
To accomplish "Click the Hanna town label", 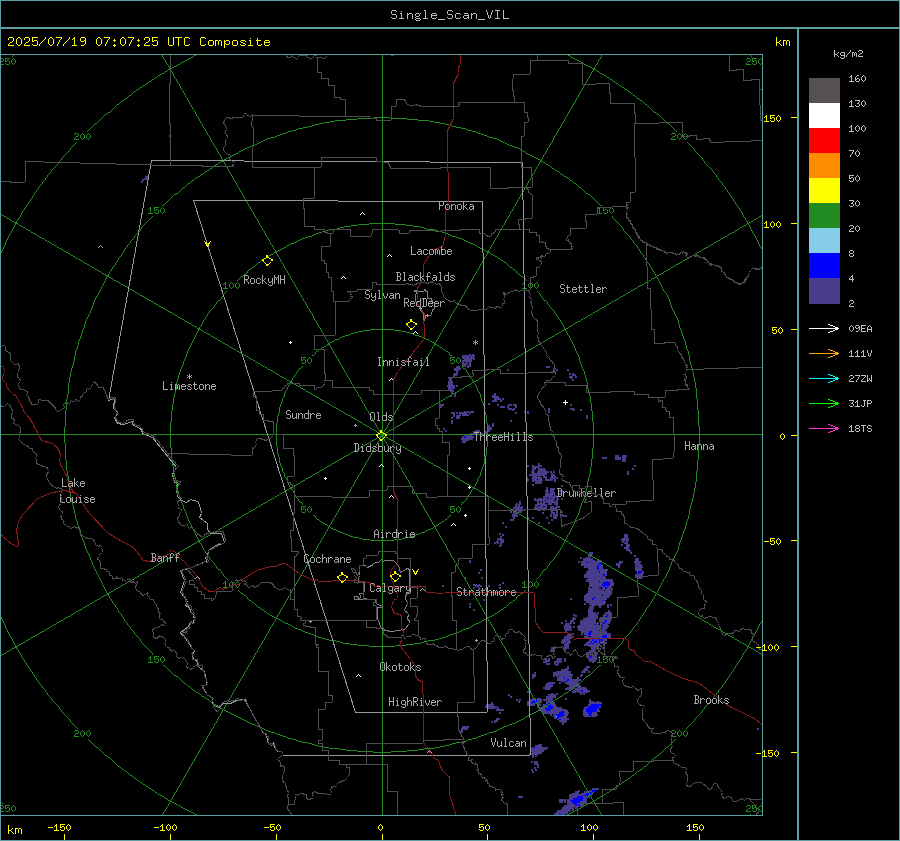I will [x=699, y=446].
